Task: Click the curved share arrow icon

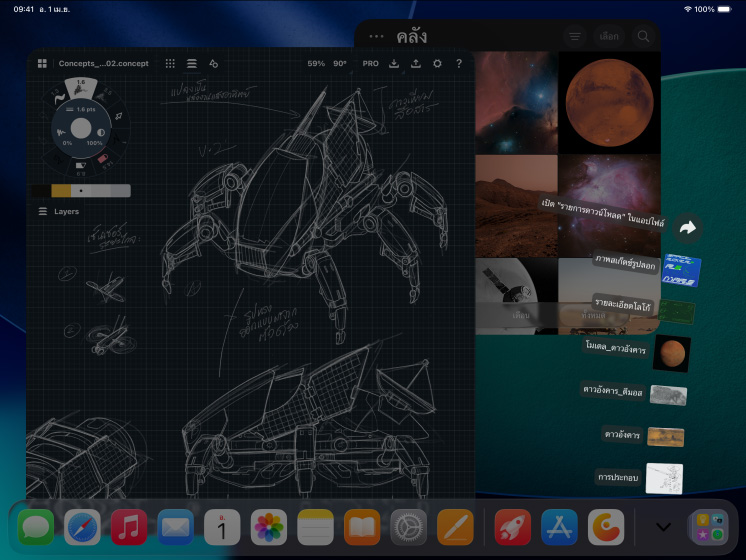Action: pos(687,228)
